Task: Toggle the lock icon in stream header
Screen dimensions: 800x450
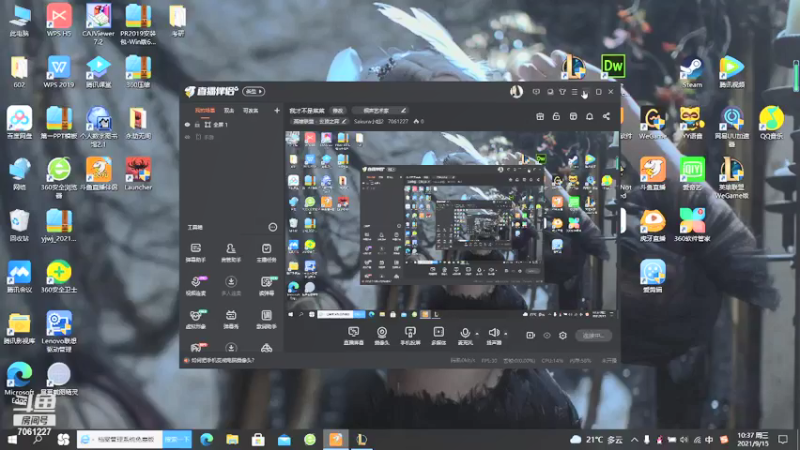Action: tap(556, 116)
